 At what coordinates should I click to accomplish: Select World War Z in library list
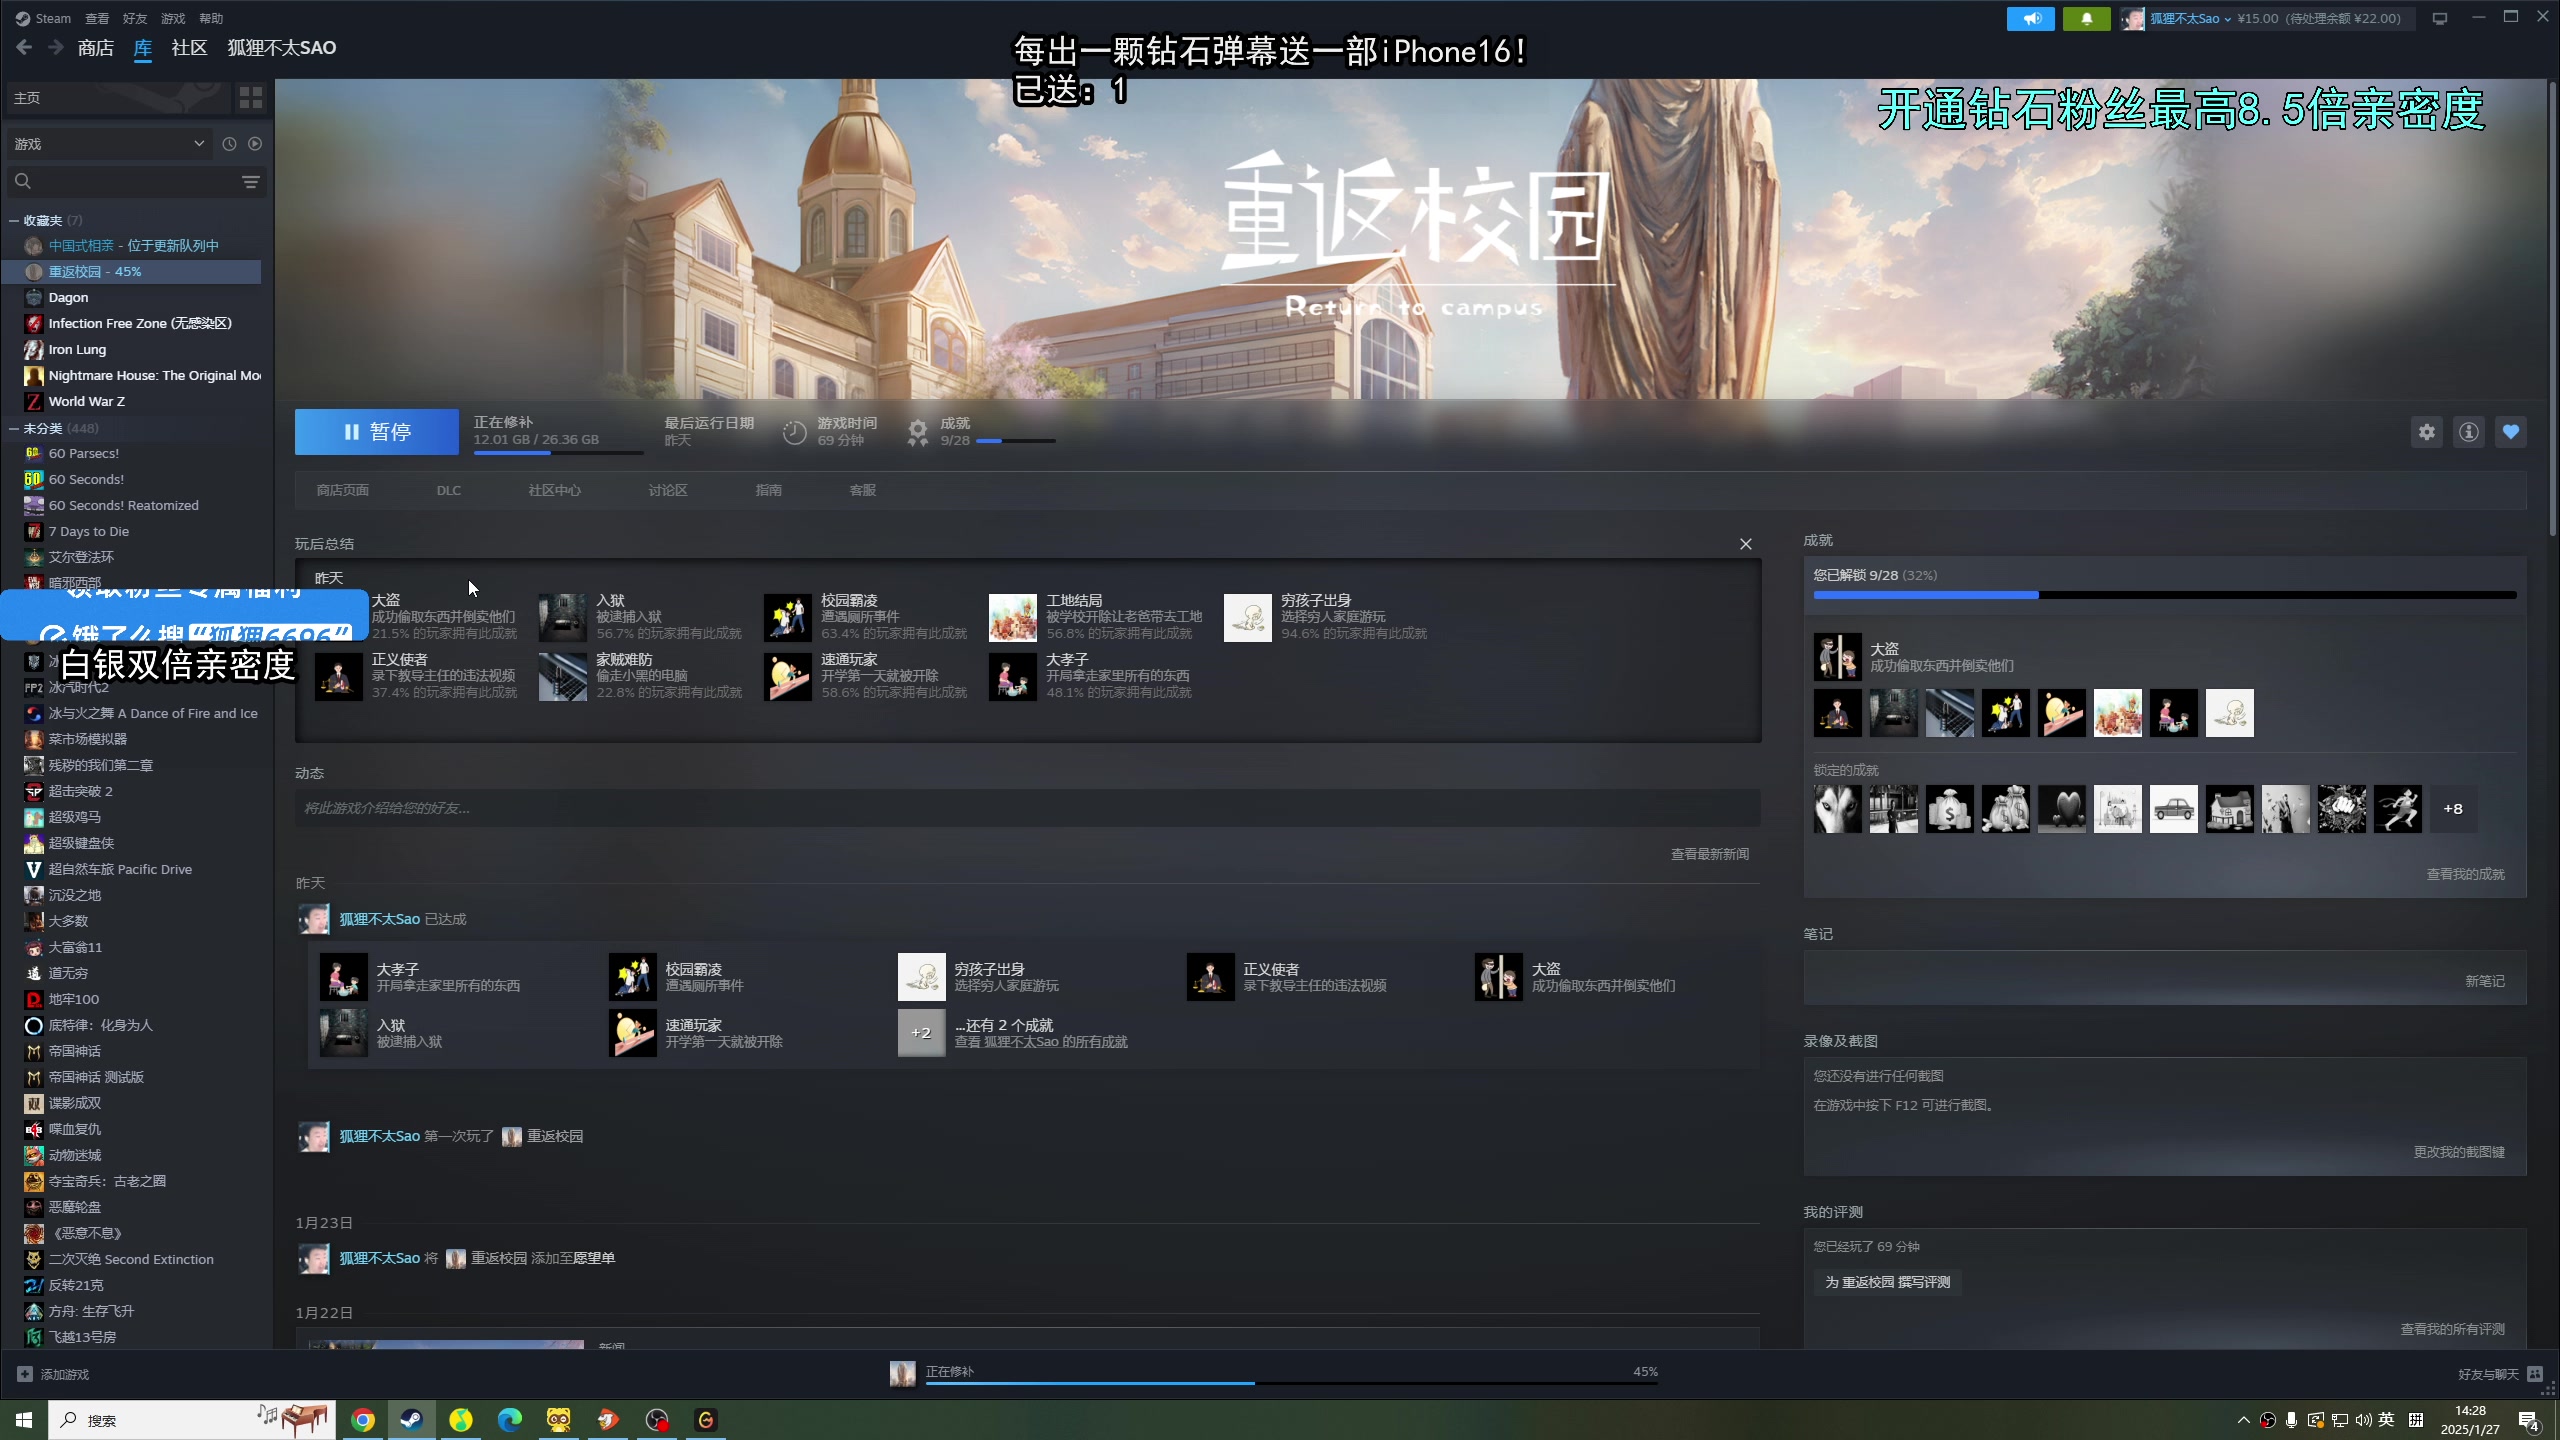pyautogui.click(x=87, y=401)
